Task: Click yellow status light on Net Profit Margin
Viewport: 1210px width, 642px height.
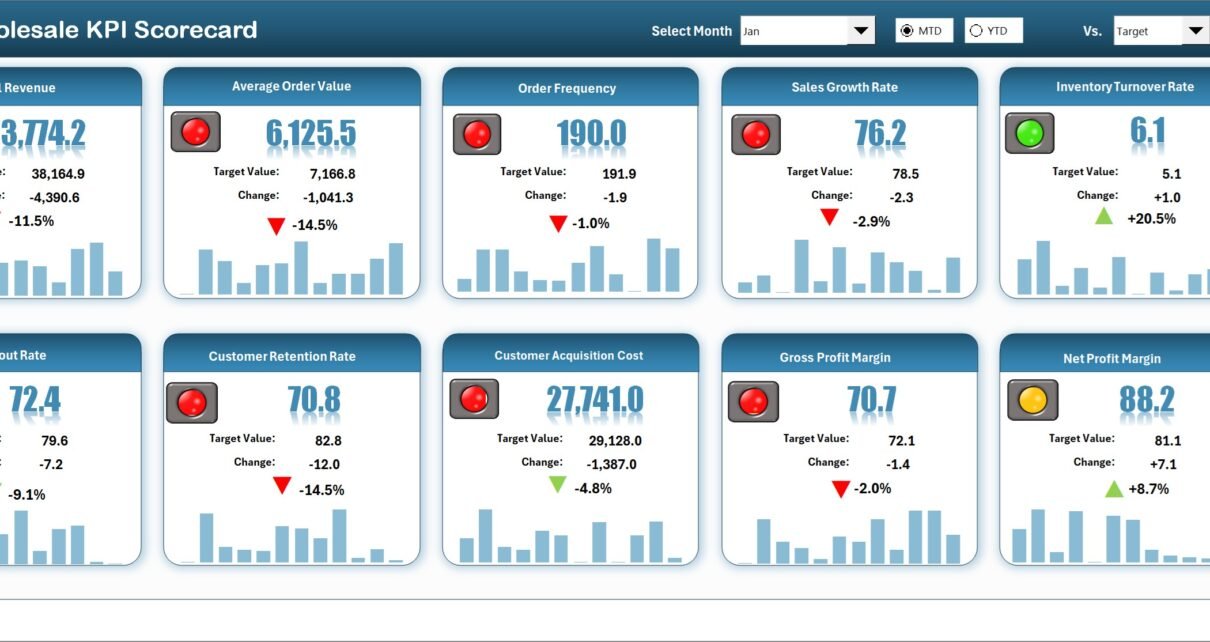Action: 1032,400
